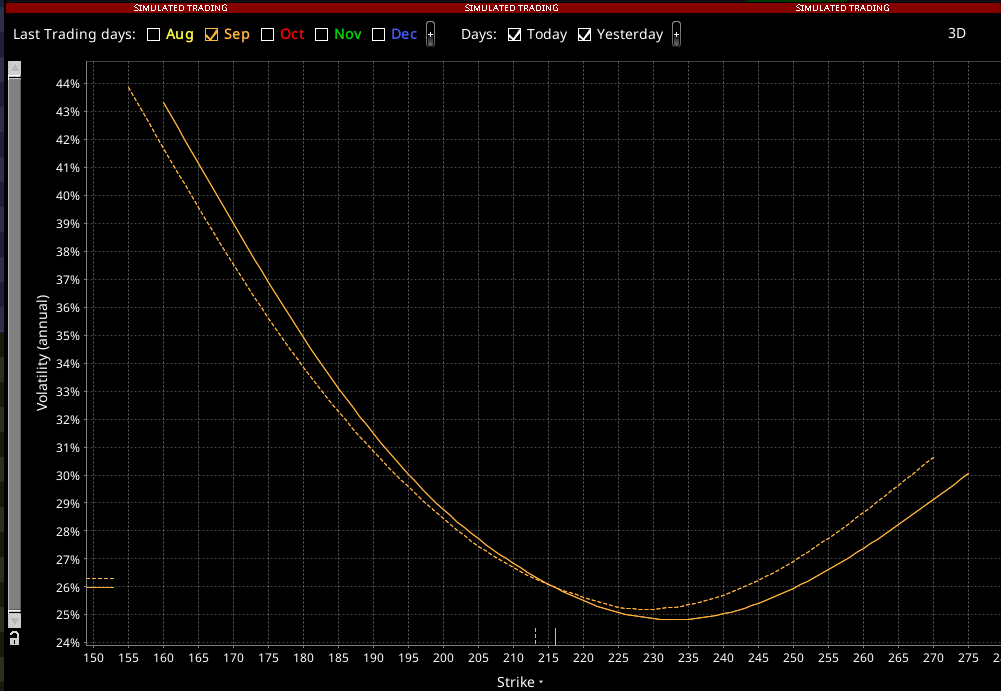Click the 'Last Trading days:' label
This screenshot has width=1001, height=691.
coord(74,34)
